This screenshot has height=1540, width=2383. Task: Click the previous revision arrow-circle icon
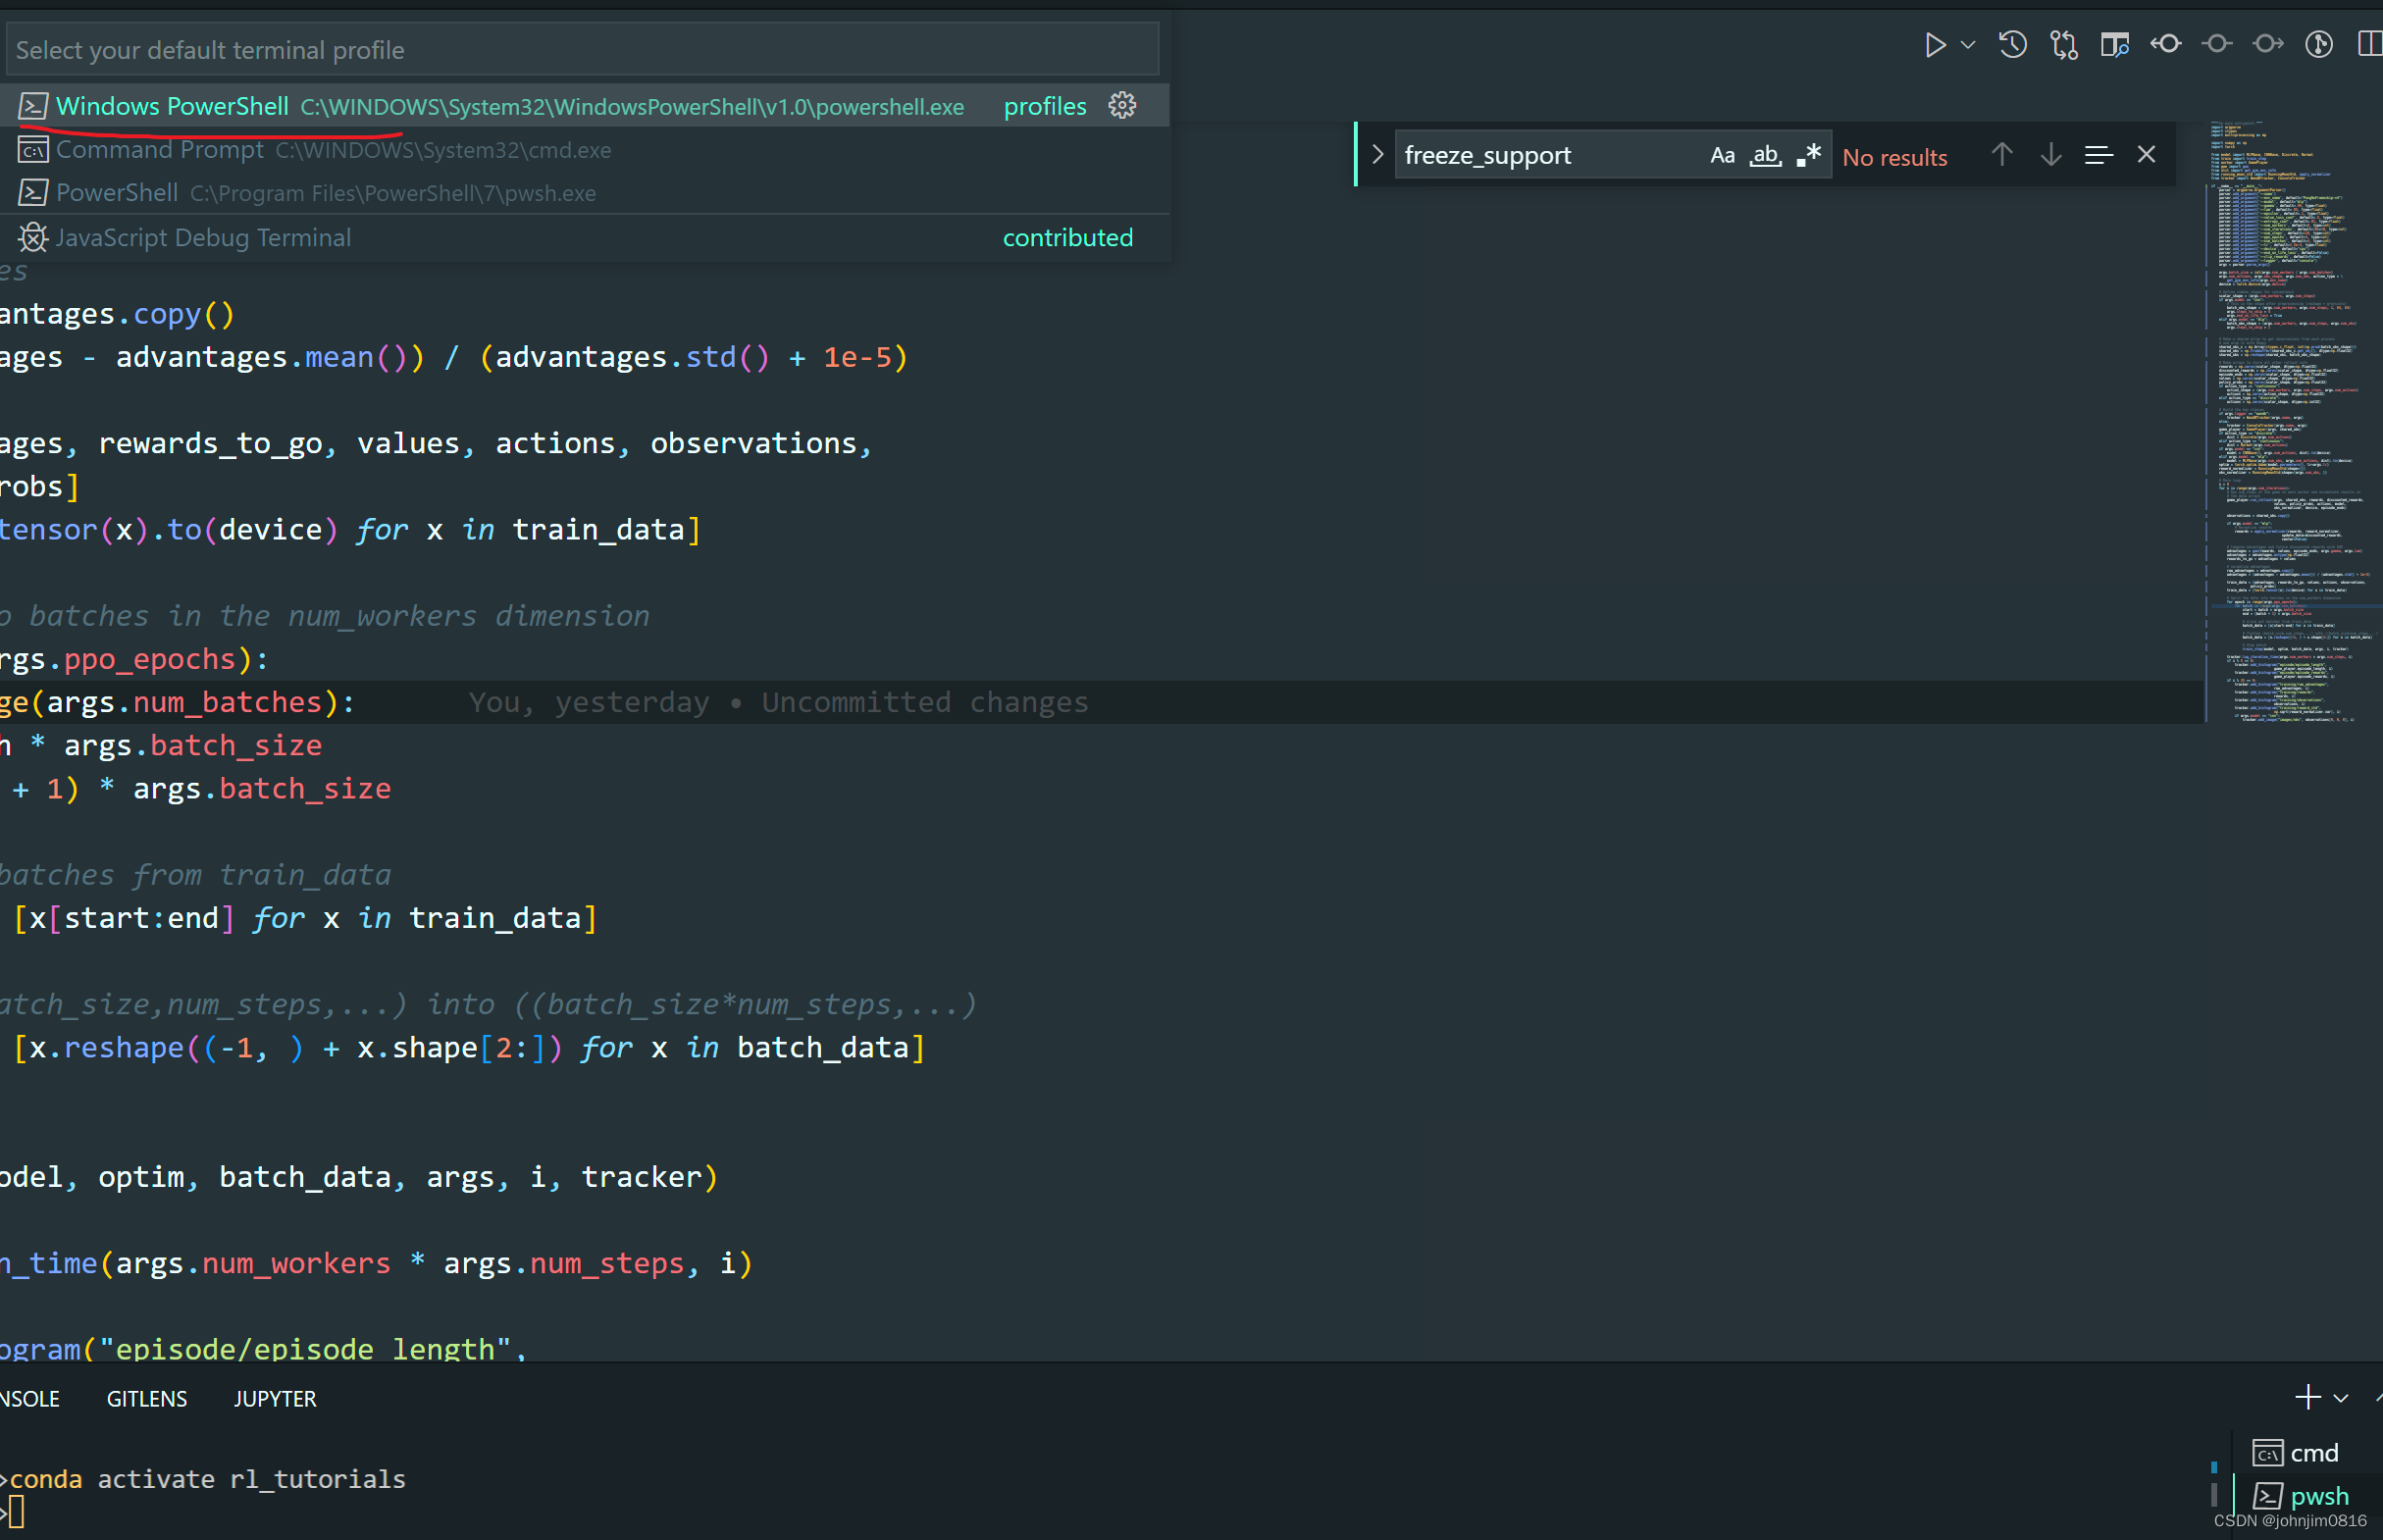pos(2166,44)
